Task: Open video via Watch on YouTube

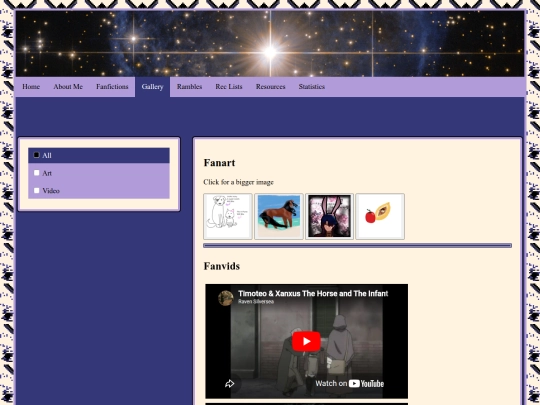Action: pyautogui.click(x=350, y=384)
